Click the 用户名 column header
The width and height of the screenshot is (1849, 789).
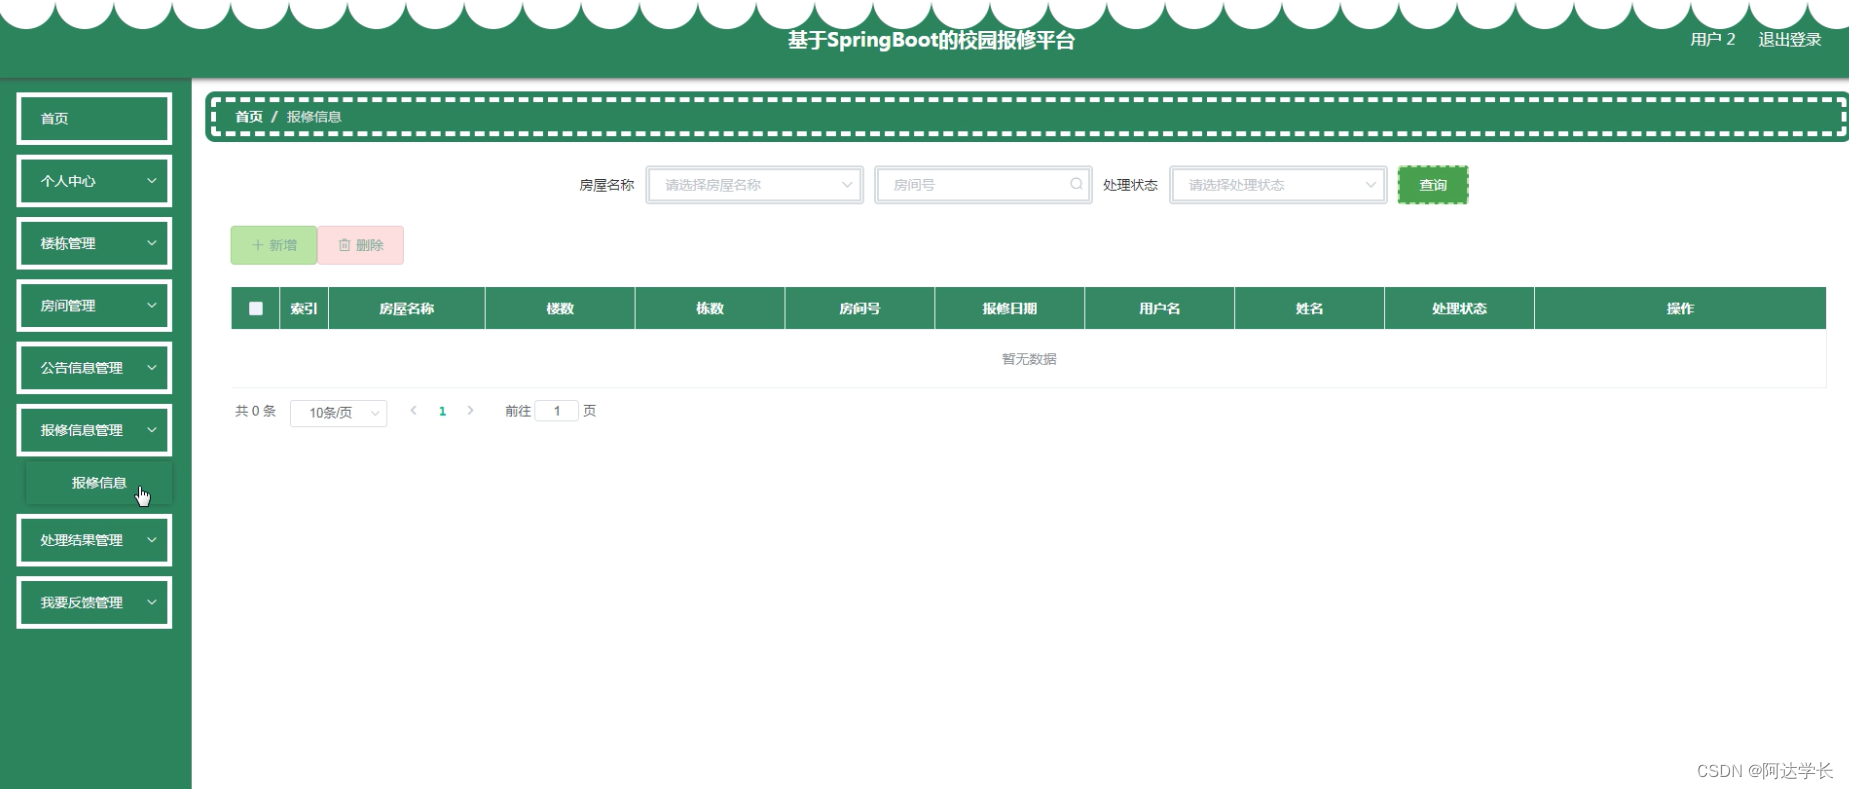point(1160,308)
